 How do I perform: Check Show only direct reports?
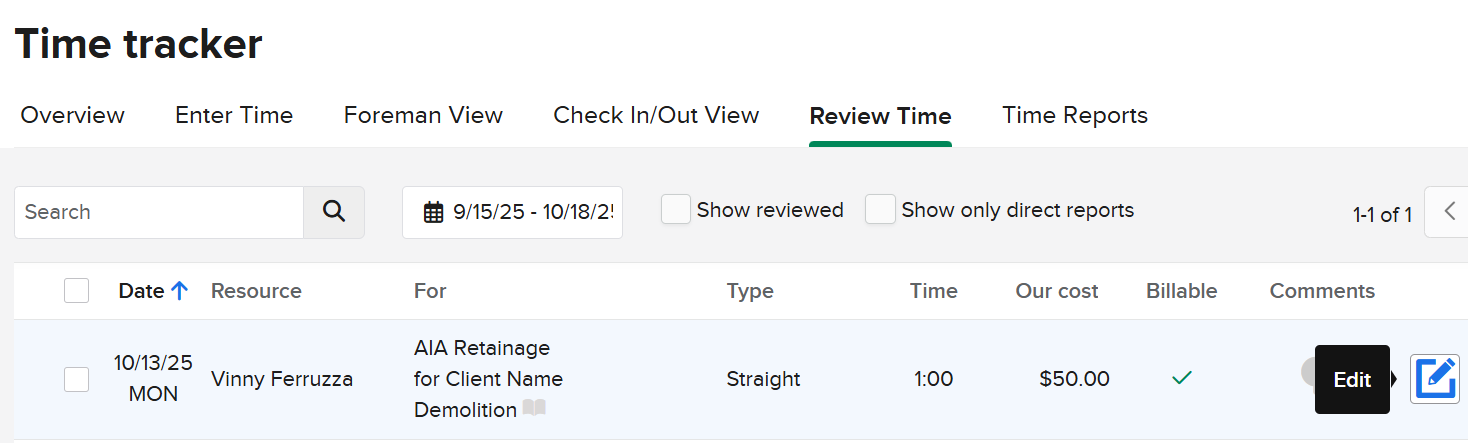(x=880, y=210)
